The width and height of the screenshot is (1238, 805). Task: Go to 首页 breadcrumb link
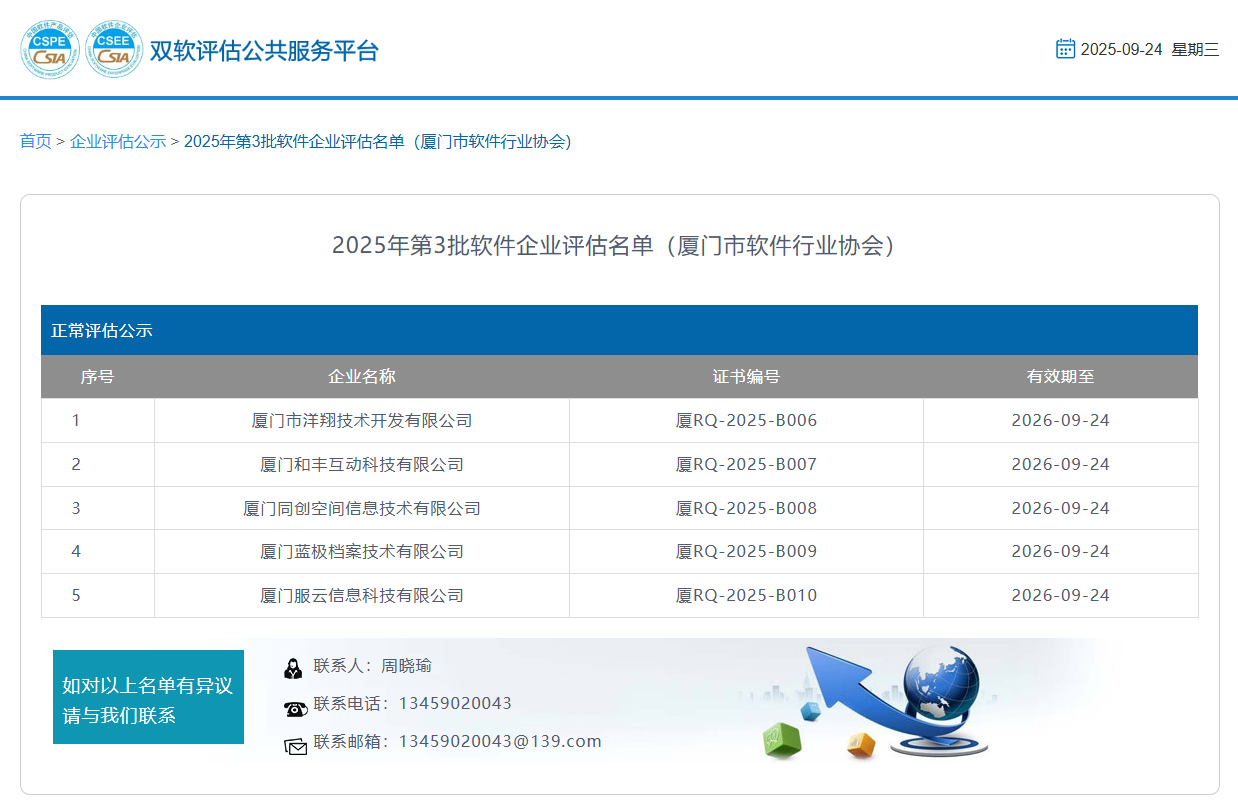(35, 141)
